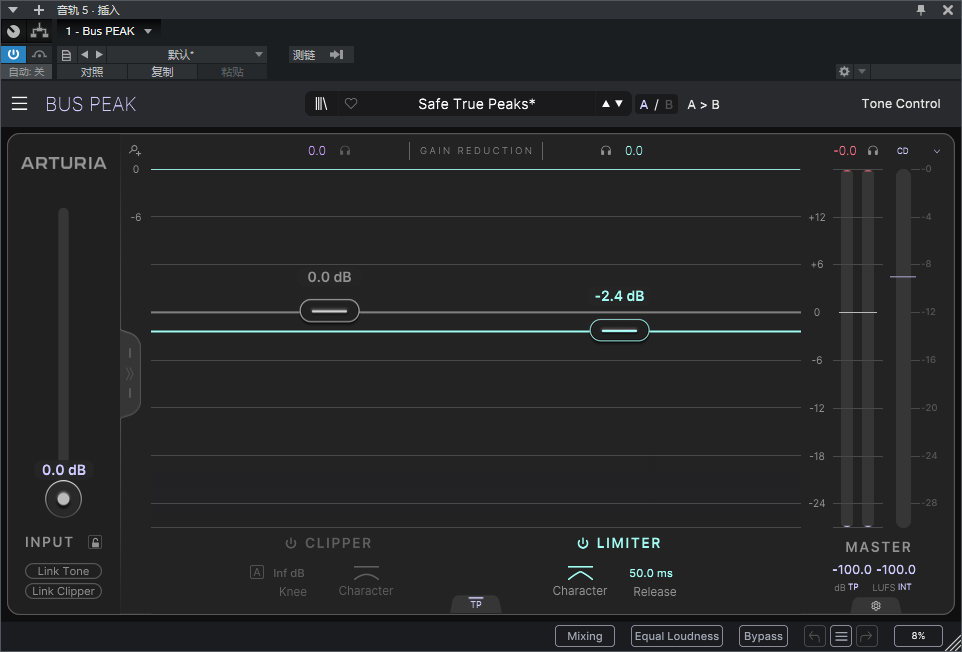Open the Tone Control panel

901,104
